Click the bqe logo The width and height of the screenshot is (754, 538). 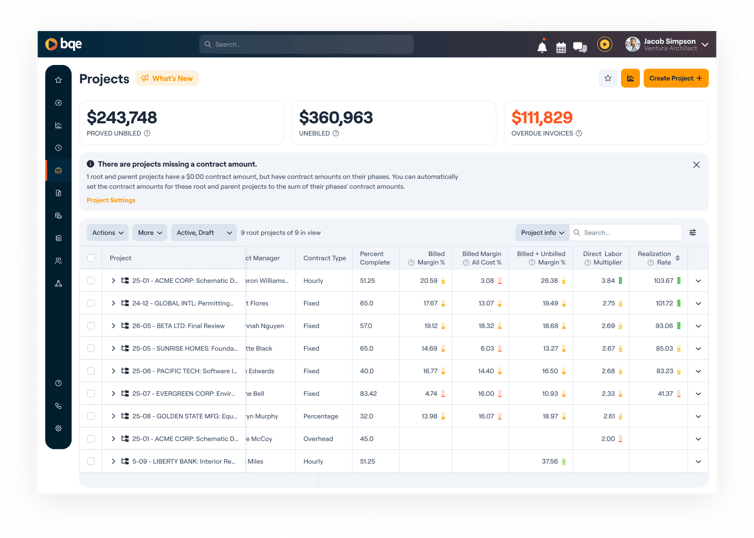pyautogui.click(x=63, y=44)
